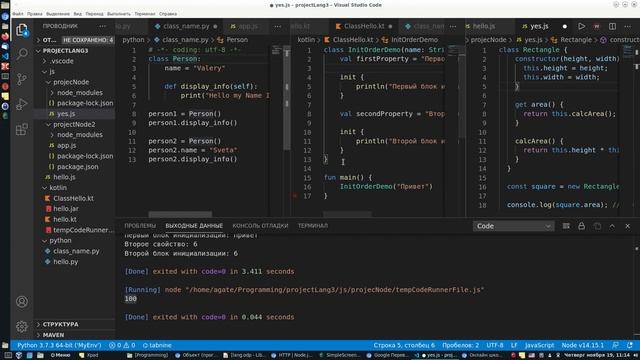The width and height of the screenshot is (640, 360).
Task: Launch Firefox from the desktop dock
Action: tap(5, 36)
